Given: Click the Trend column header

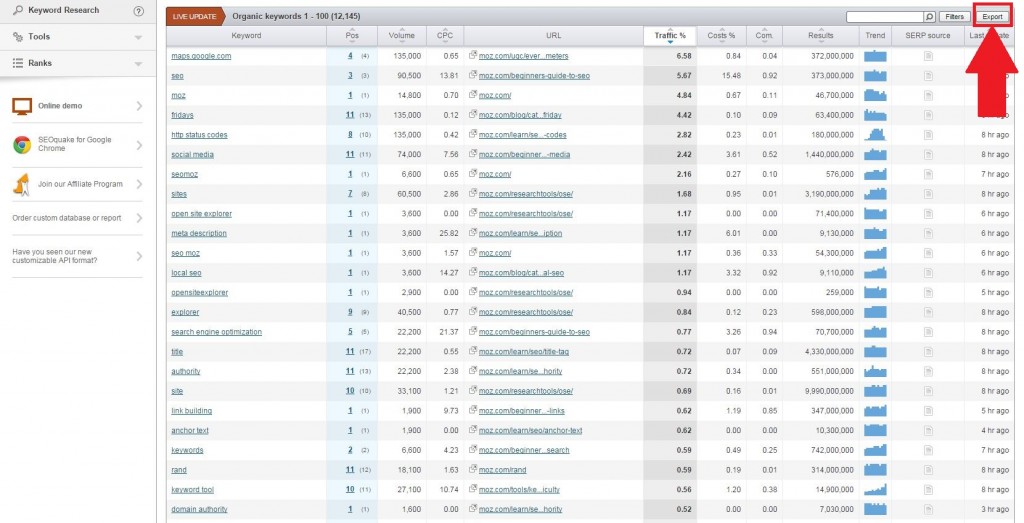Looking at the screenshot, I should click(875, 35).
